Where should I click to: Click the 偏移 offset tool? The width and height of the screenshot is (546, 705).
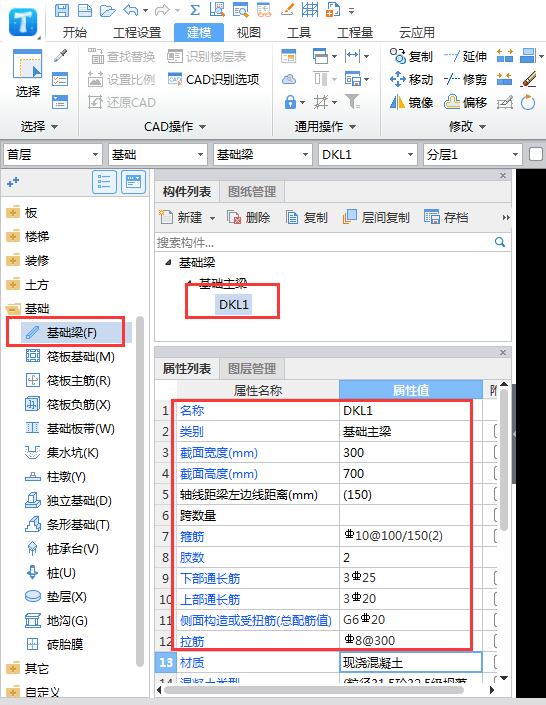click(x=465, y=103)
